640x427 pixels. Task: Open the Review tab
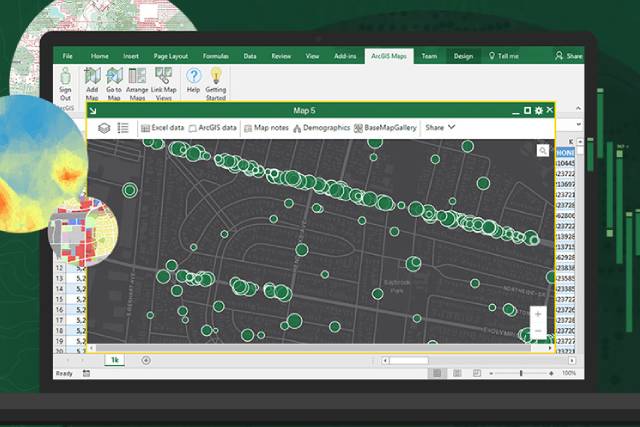(x=281, y=56)
